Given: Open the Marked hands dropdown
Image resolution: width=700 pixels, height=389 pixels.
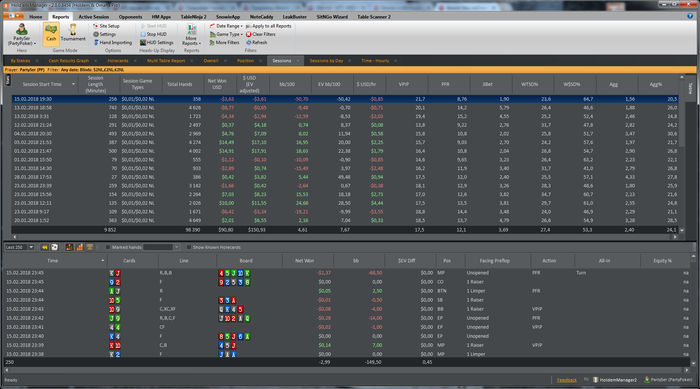Looking at the screenshot, I should coord(176,247).
